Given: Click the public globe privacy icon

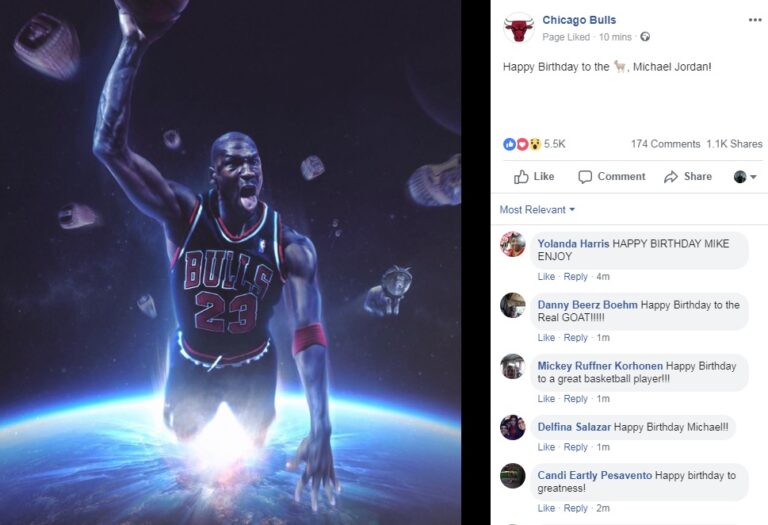Looking at the screenshot, I should point(645,37).
